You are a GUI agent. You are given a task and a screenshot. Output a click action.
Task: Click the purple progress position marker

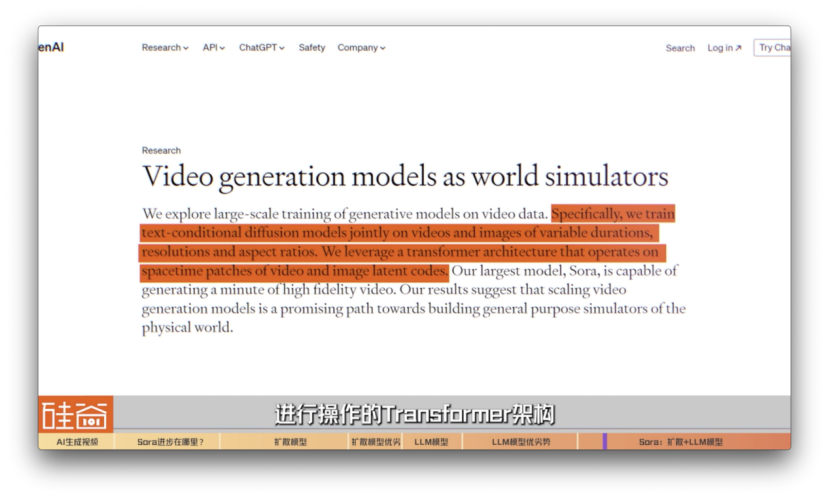coord(605,441)
